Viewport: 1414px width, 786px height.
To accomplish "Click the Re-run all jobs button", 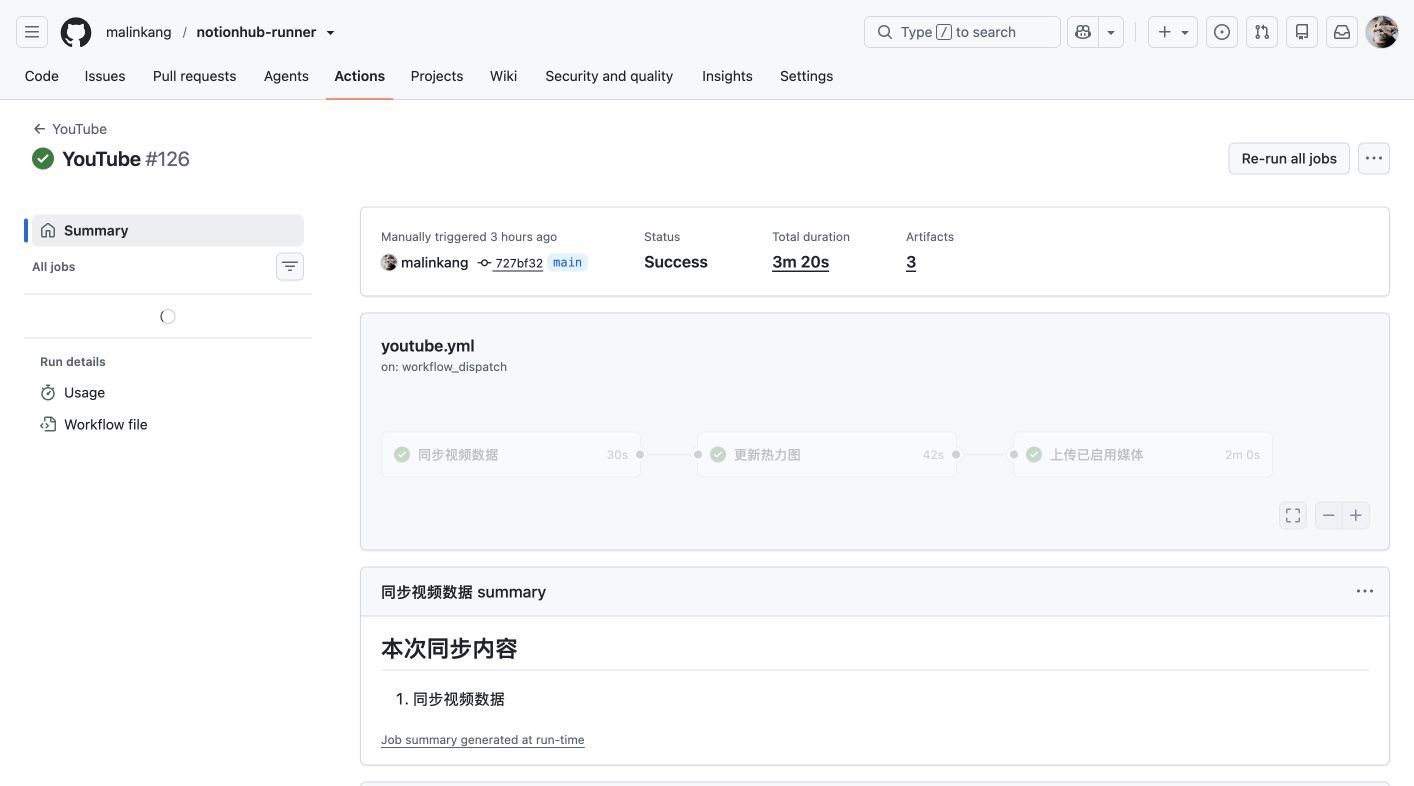I will (x=1289, y=158).
